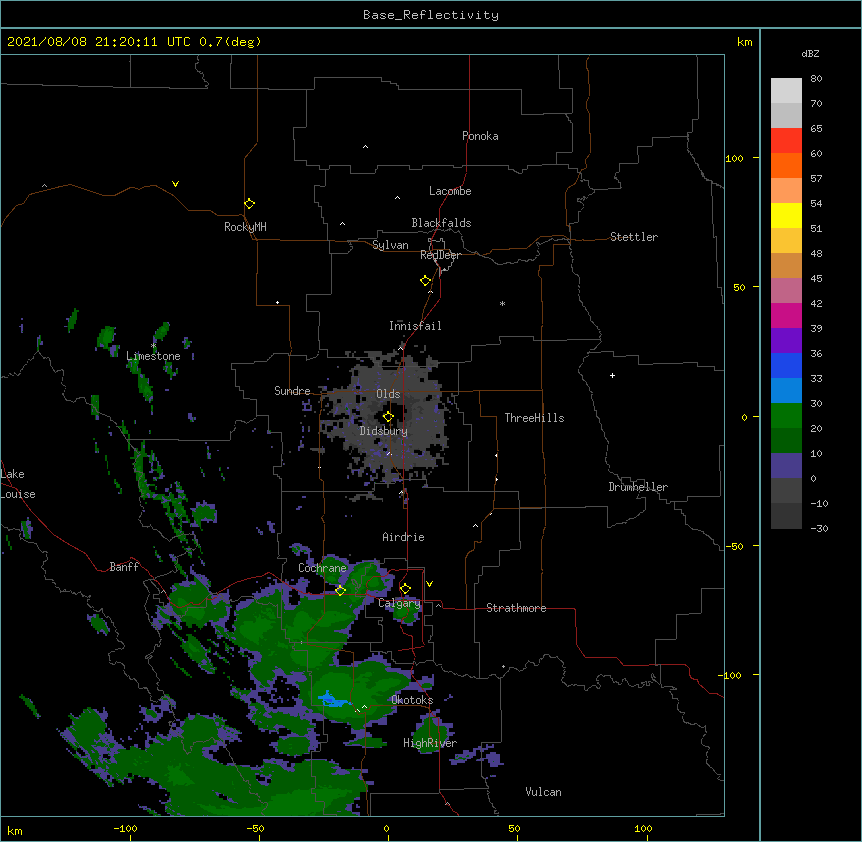Click the asterisk marker above Limestone
862x842 pixels.
tap(153, 346)
